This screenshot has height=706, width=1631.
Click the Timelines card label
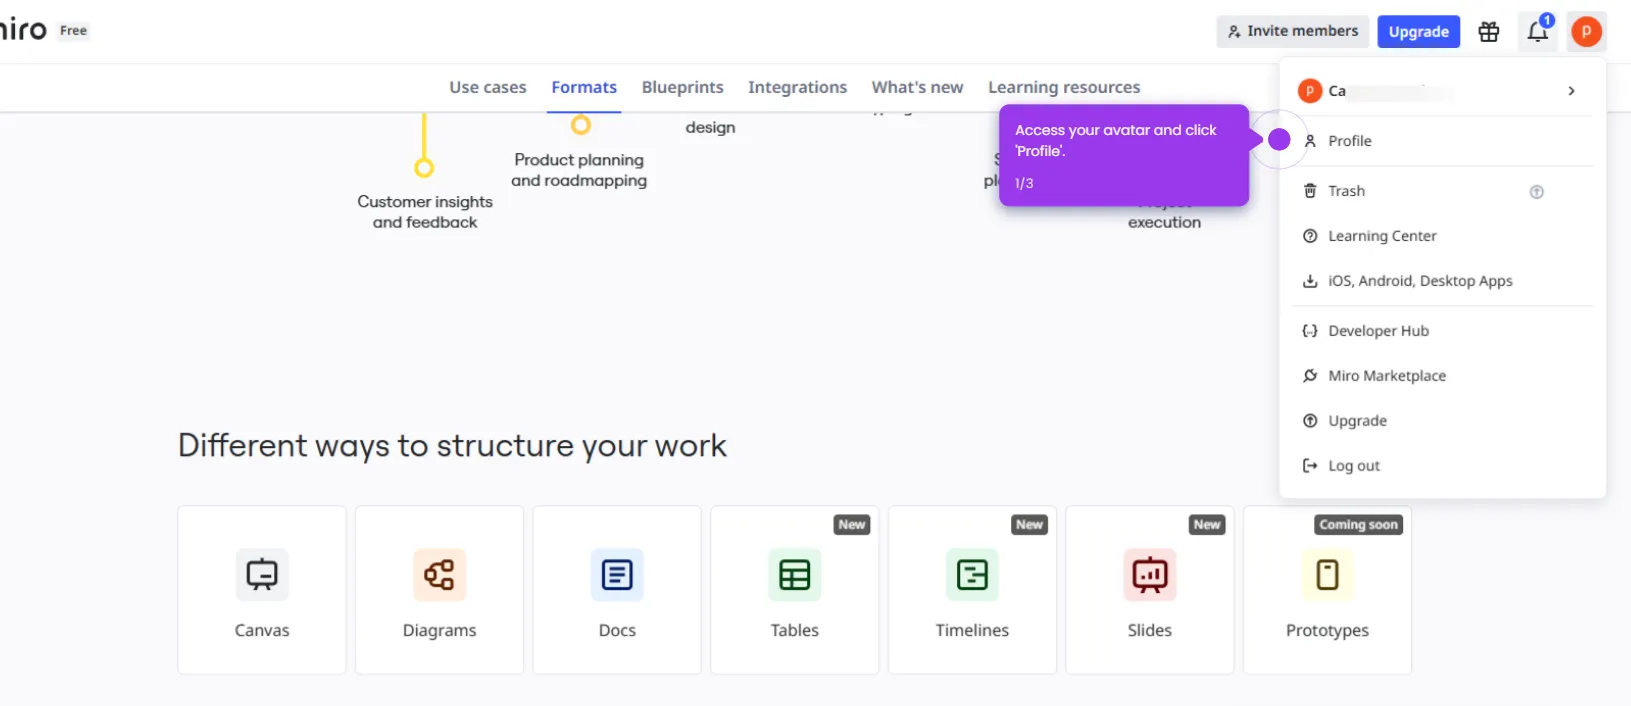coord(972,630)
